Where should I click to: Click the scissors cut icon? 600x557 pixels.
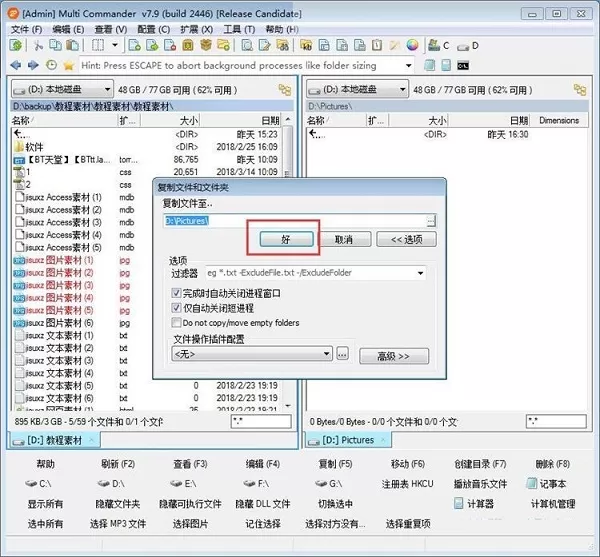[x=38, y=45]
